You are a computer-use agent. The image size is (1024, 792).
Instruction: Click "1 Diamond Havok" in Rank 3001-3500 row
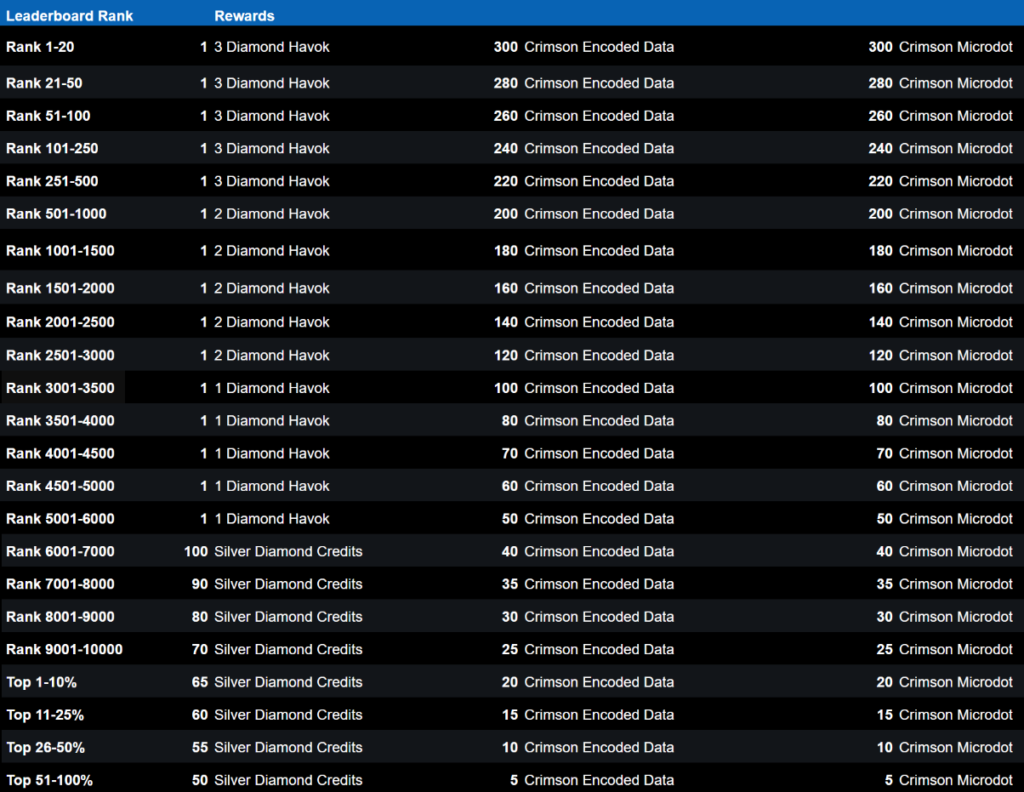[272, 388]
